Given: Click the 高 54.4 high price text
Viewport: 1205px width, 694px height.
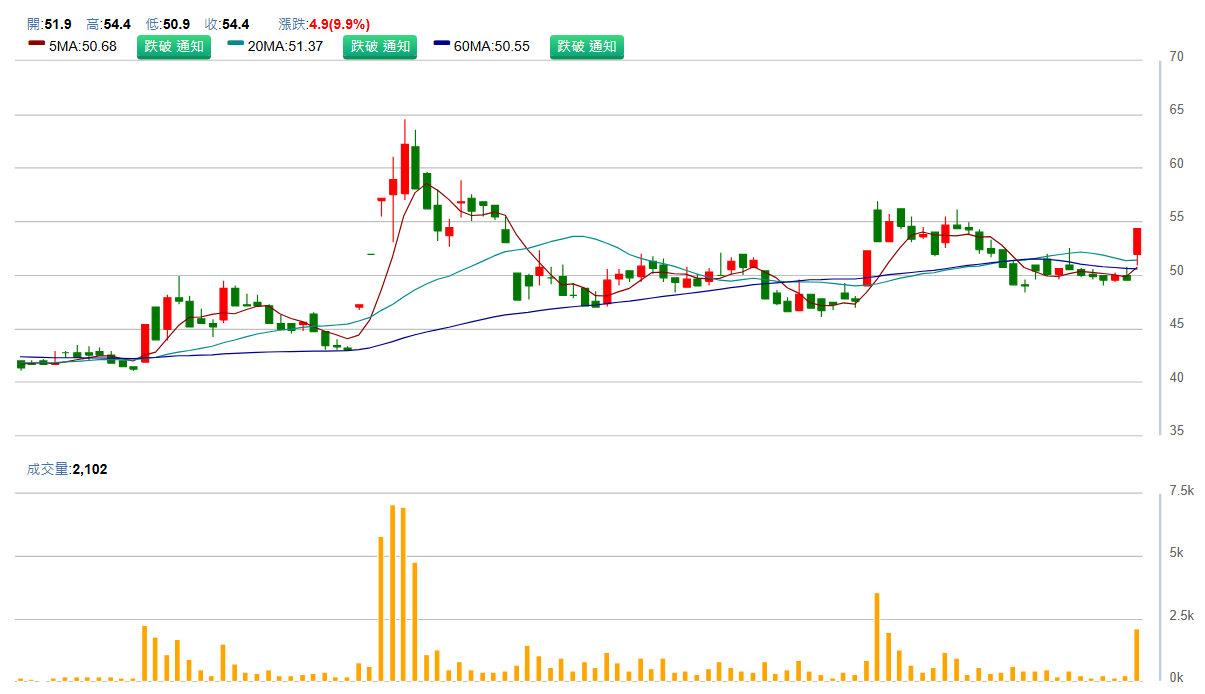Looking at the screenshot, I should pos(110,24).
